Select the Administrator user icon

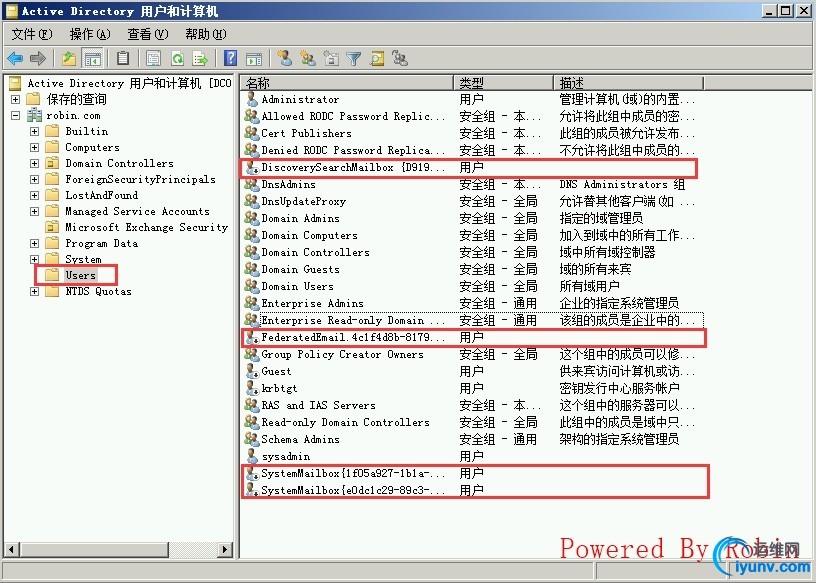click(x=252, y=99)
